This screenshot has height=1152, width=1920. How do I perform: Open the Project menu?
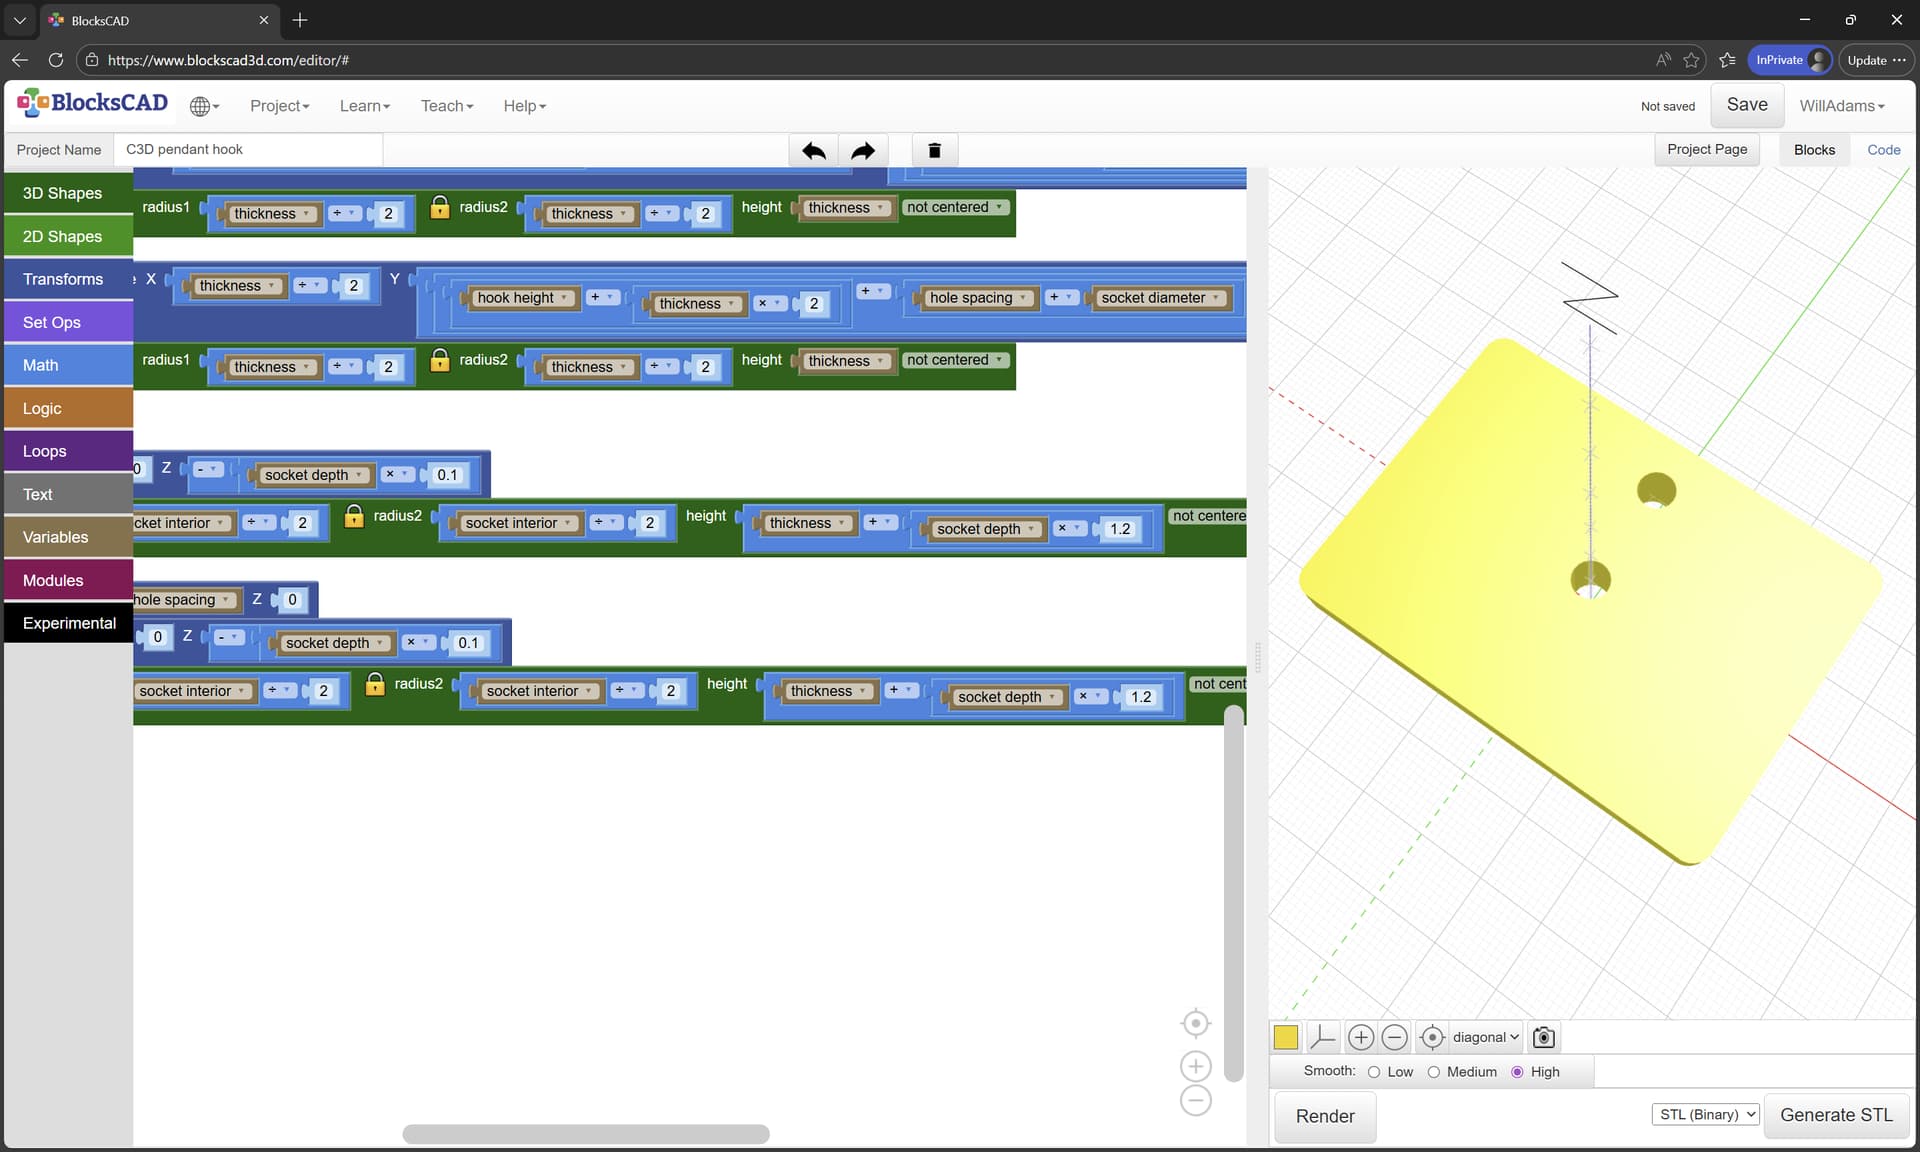pyautogui.click(x=279, y=106)
